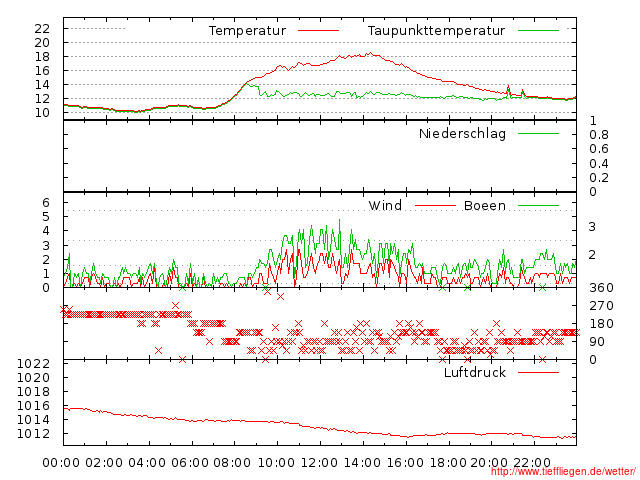Image resolution: width=640 pixels, height=480 pixels.
Task: Click the Taupunkttemperatur legend label
Action: coord(436,31)
